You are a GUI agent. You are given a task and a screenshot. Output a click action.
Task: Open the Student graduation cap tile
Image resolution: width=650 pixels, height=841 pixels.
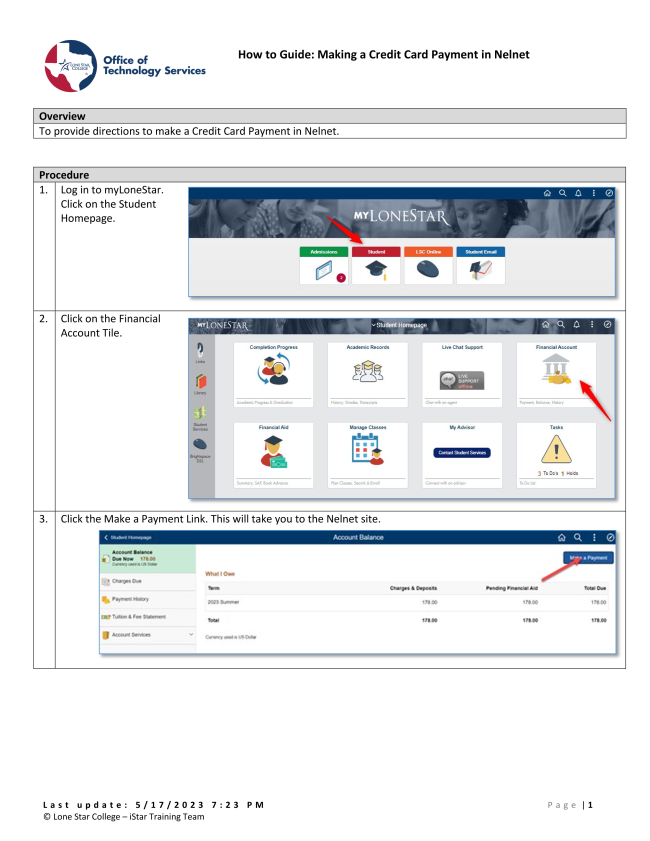point(376,265)
